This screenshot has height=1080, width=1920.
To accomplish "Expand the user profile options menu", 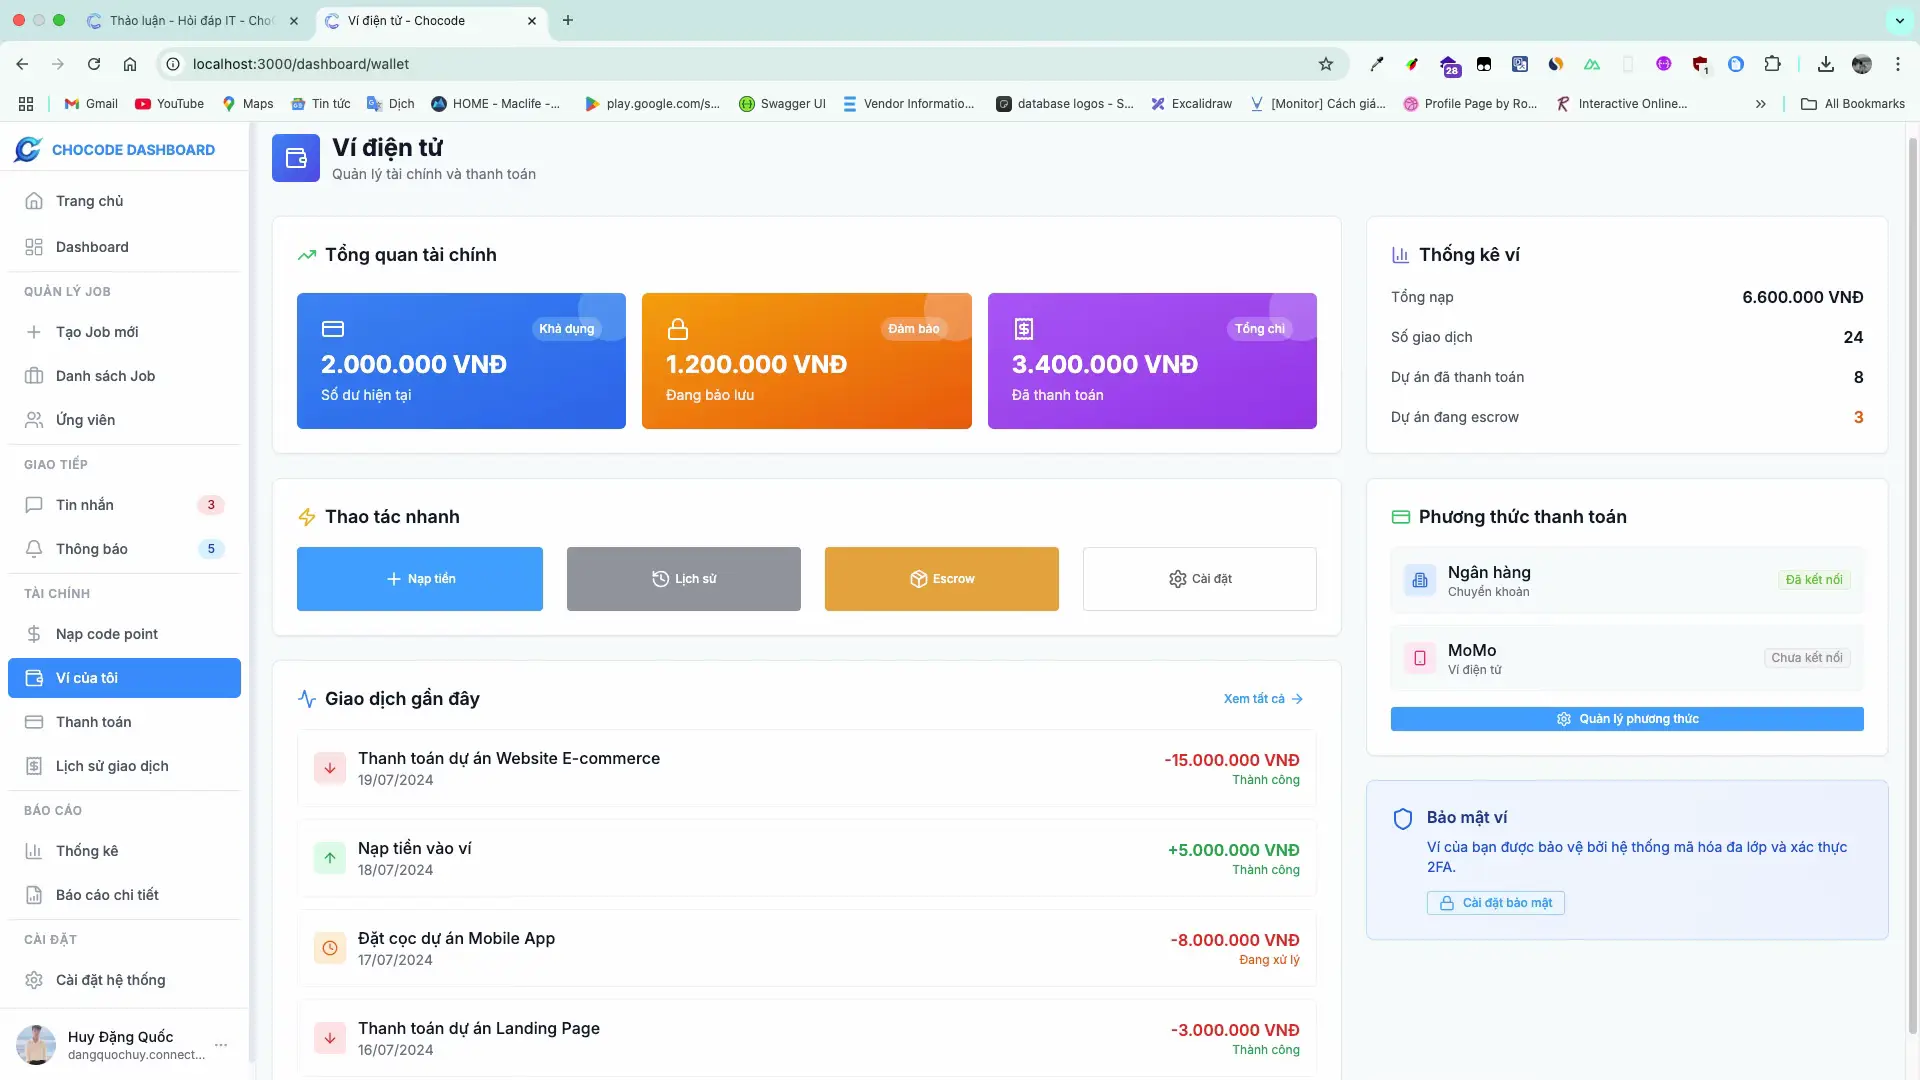I will tap(221, 1044).
